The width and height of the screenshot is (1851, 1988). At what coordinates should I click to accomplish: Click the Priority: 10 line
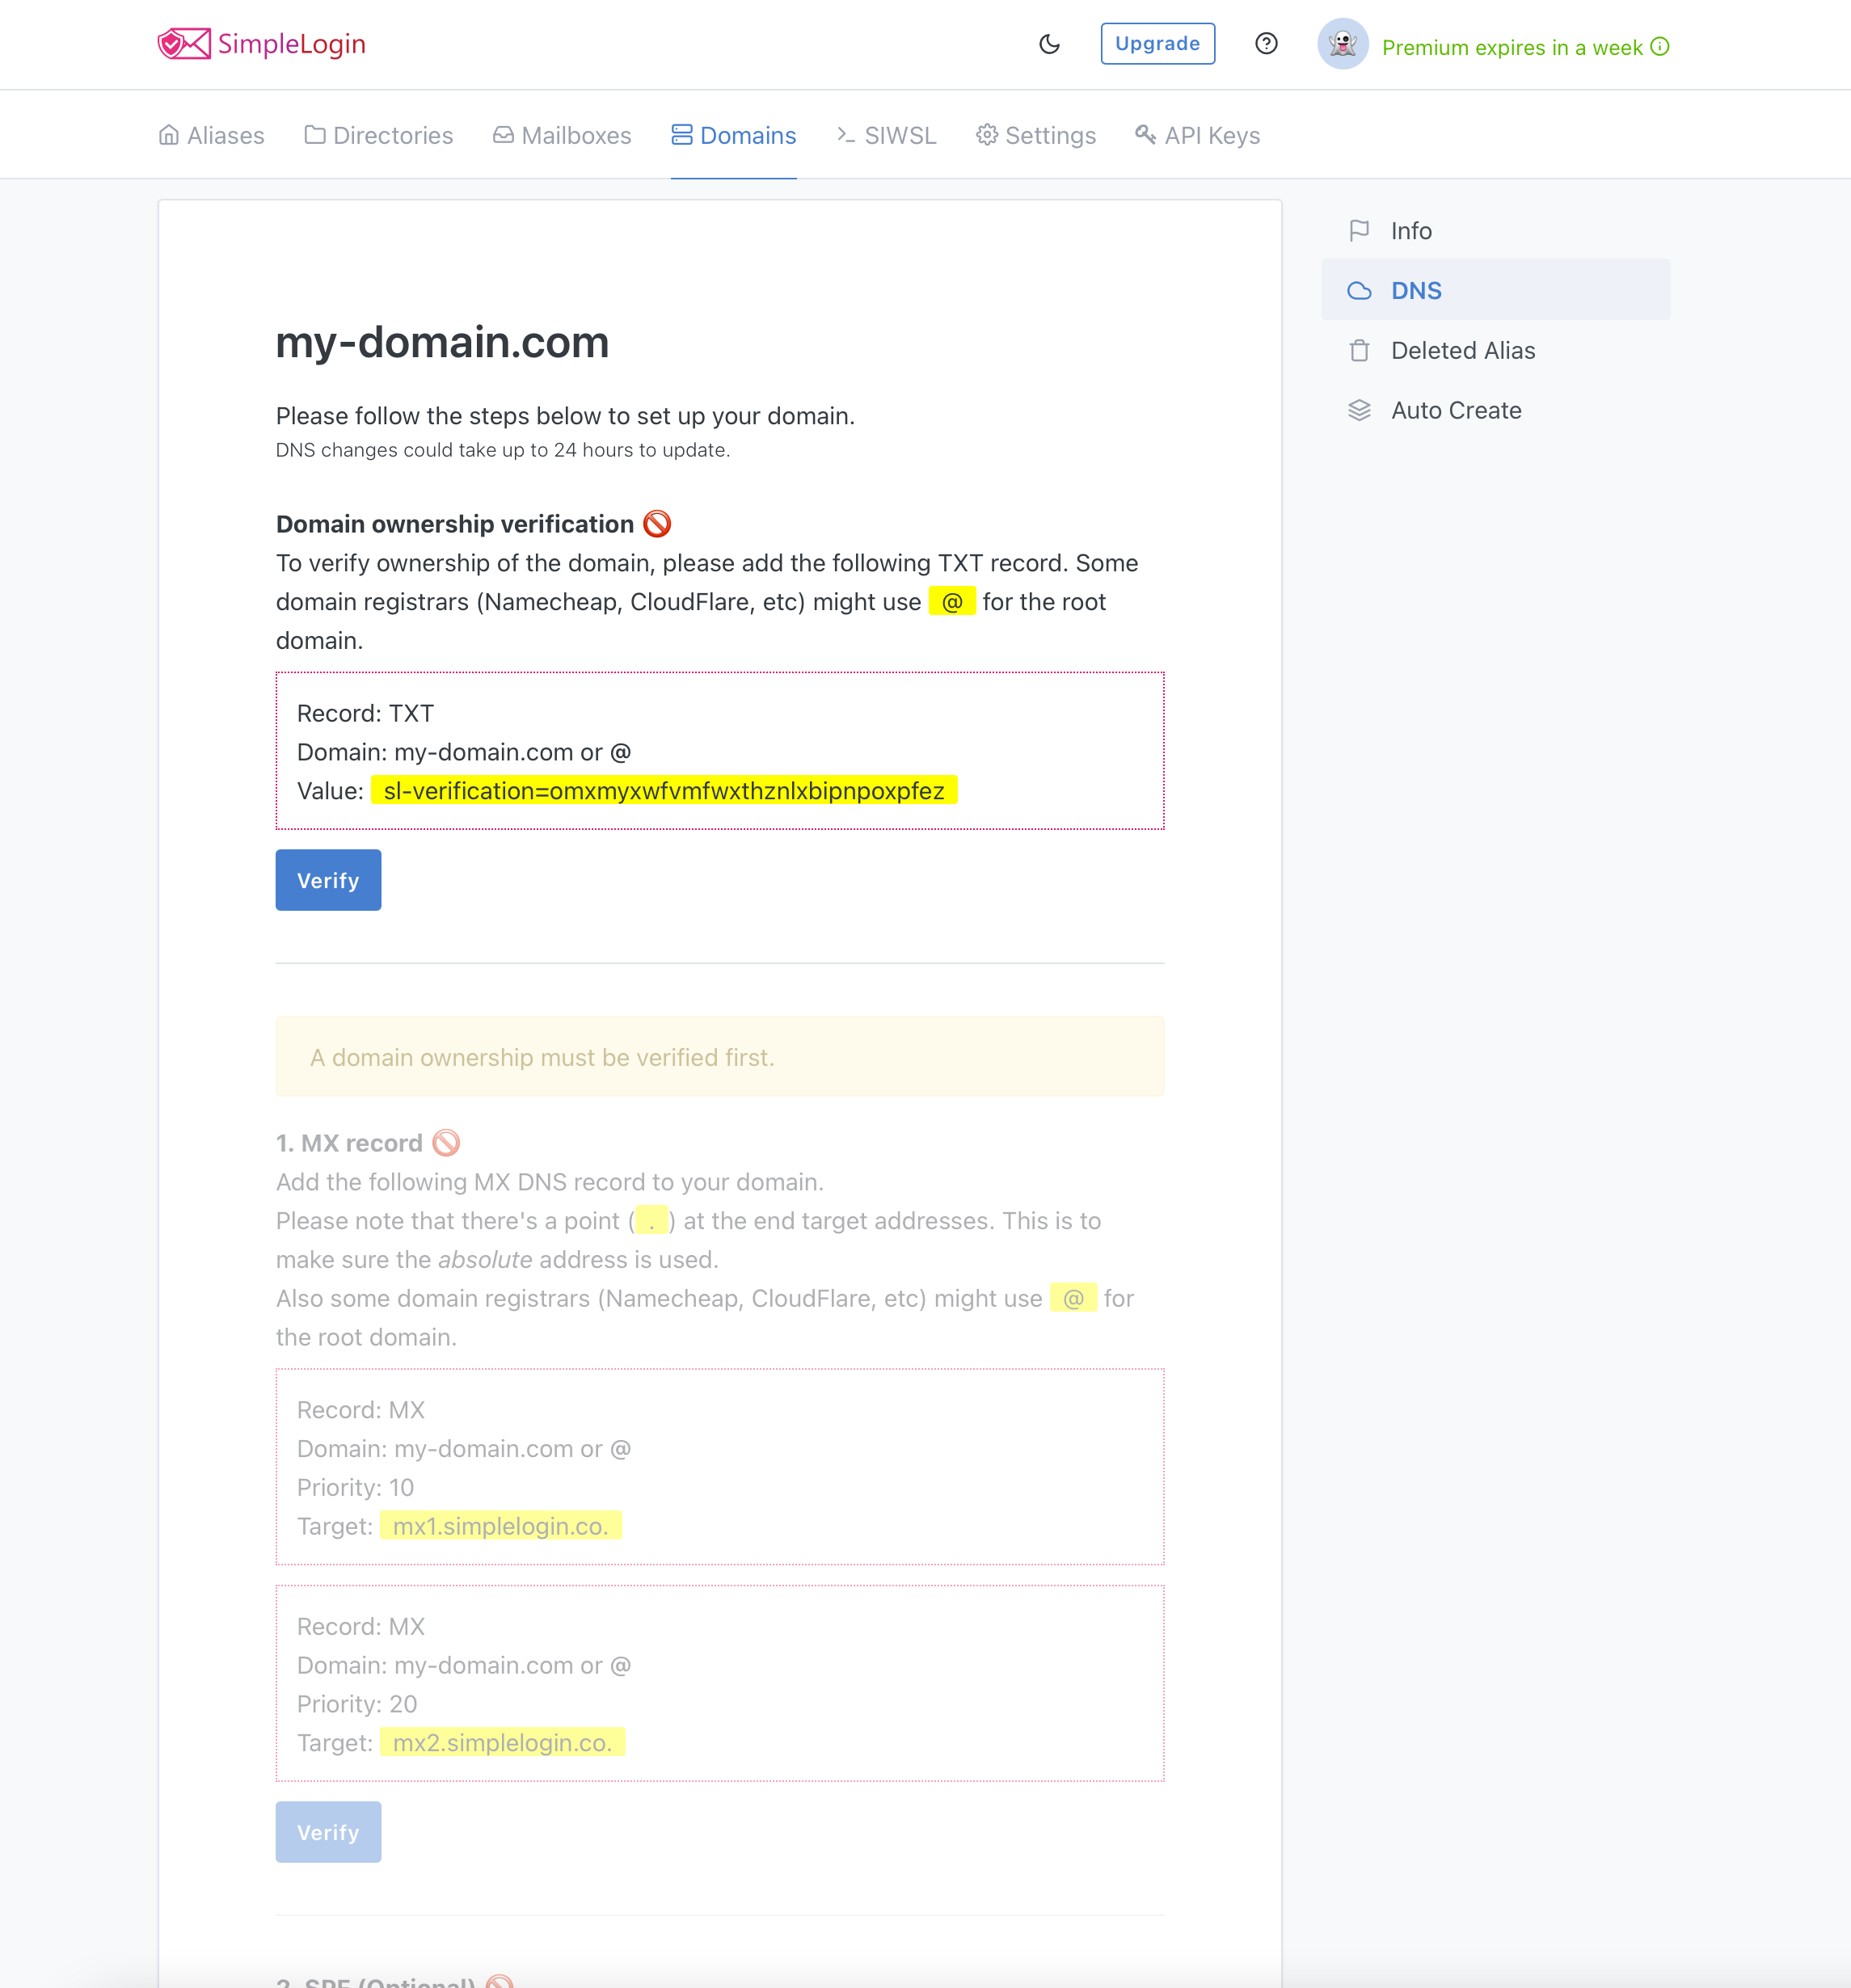[x=355, y=1487]
